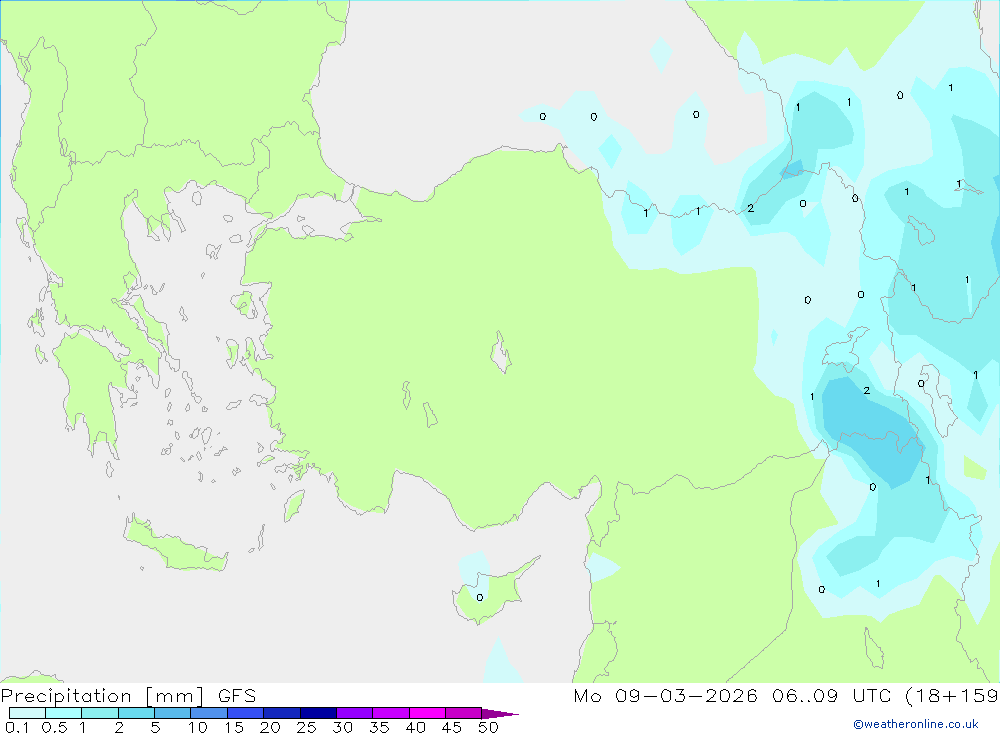
Task: Click the "GFS" model label
Action: [237, 696]
